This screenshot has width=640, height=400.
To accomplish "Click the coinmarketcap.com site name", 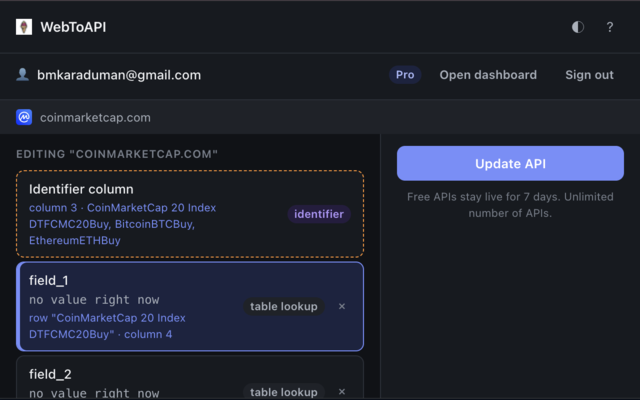I will point(95,118).
